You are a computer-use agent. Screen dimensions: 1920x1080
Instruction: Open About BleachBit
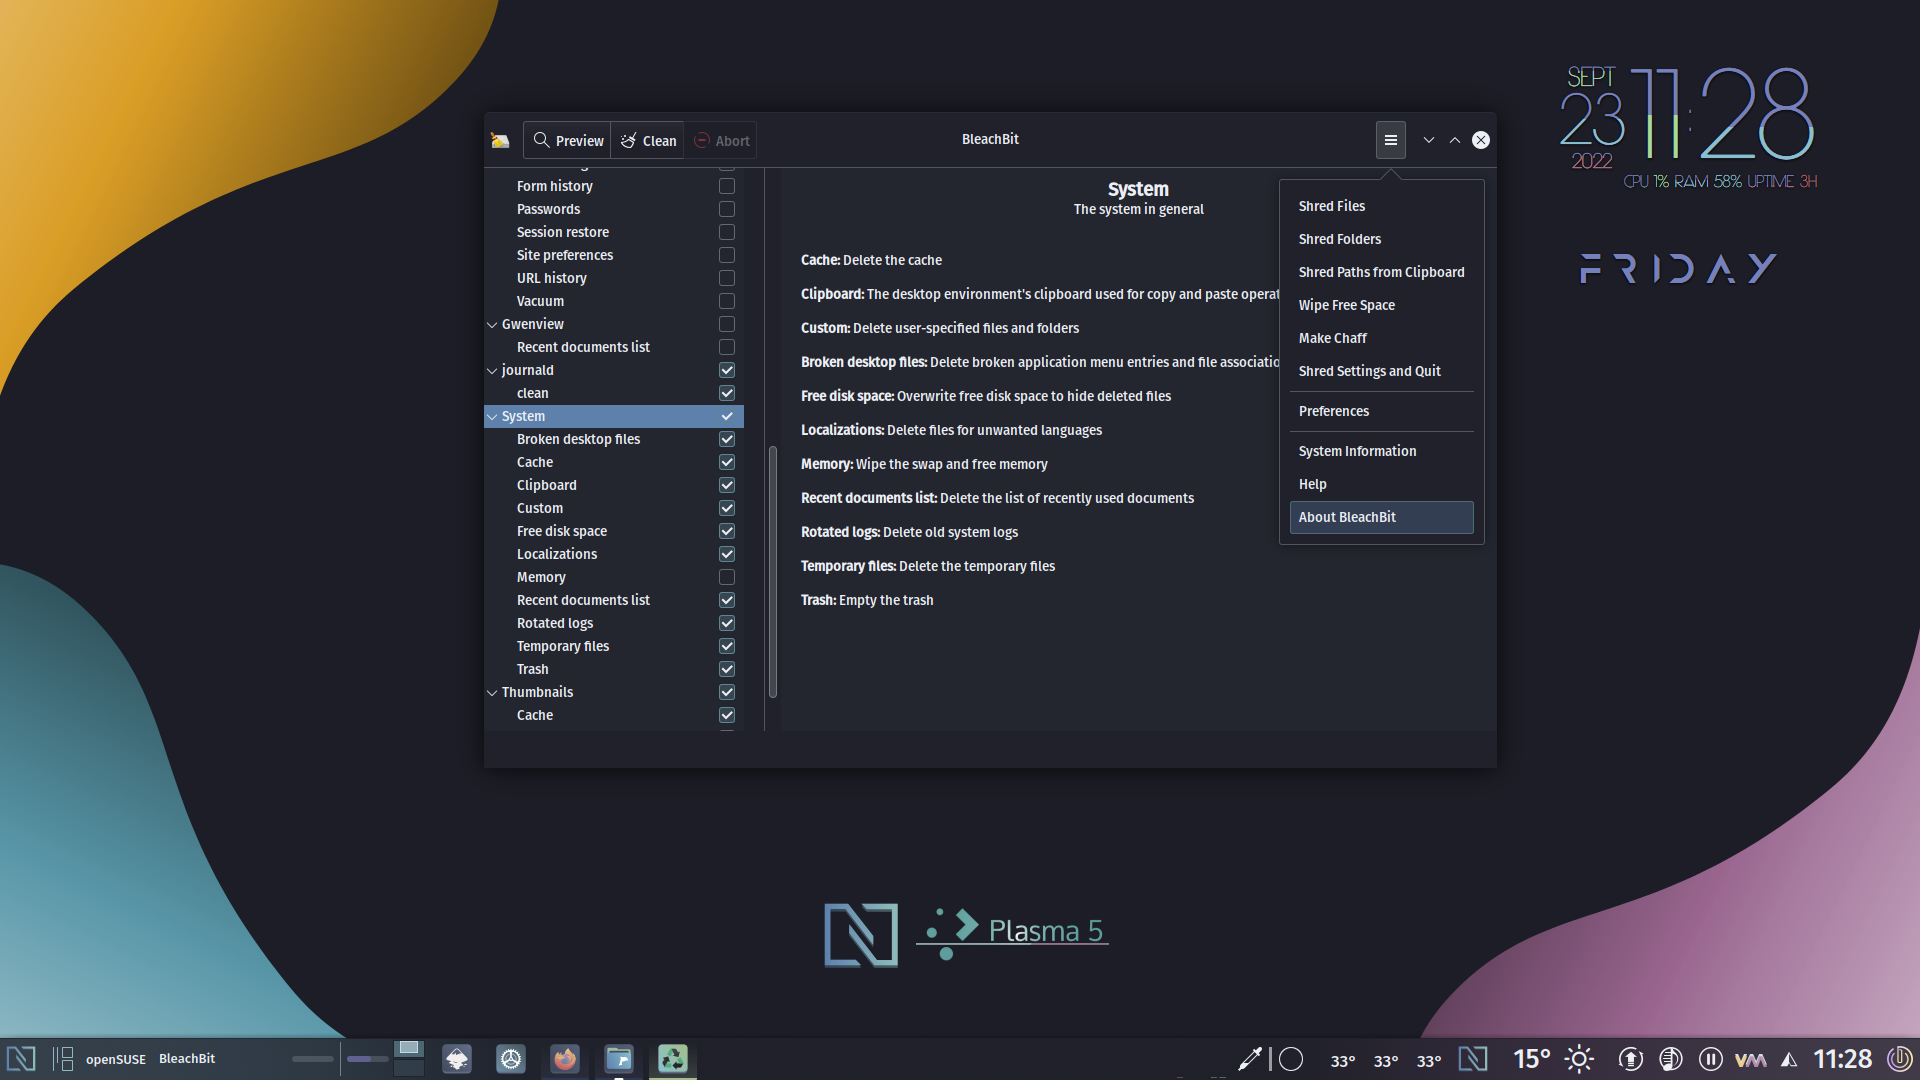pyautogui.click(x=1381, y=517)
